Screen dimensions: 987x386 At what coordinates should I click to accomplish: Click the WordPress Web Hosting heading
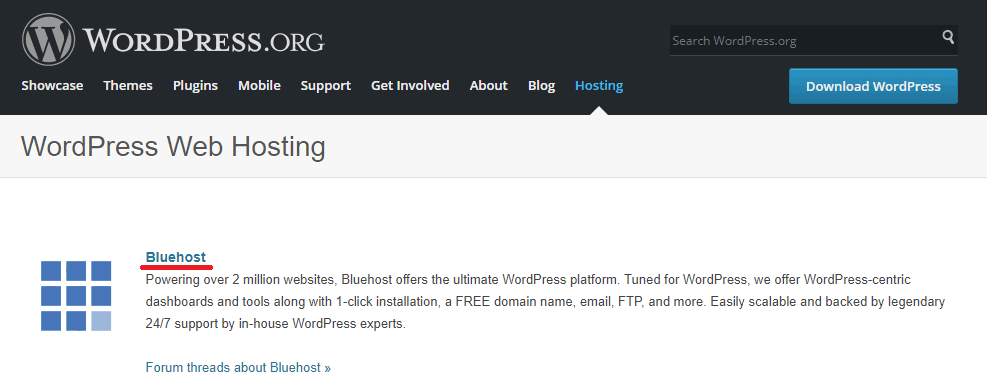coord(173,147)
